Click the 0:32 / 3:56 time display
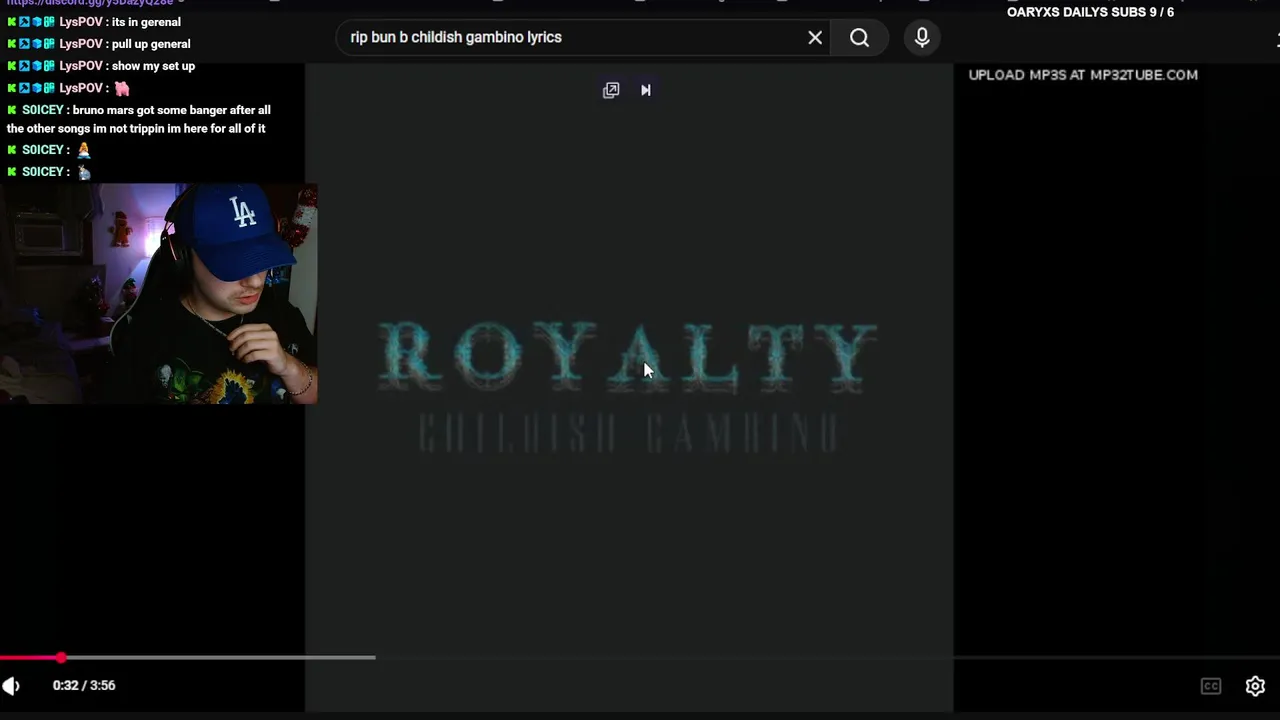Screen dimensions: 1280x720 click(84, 685)
